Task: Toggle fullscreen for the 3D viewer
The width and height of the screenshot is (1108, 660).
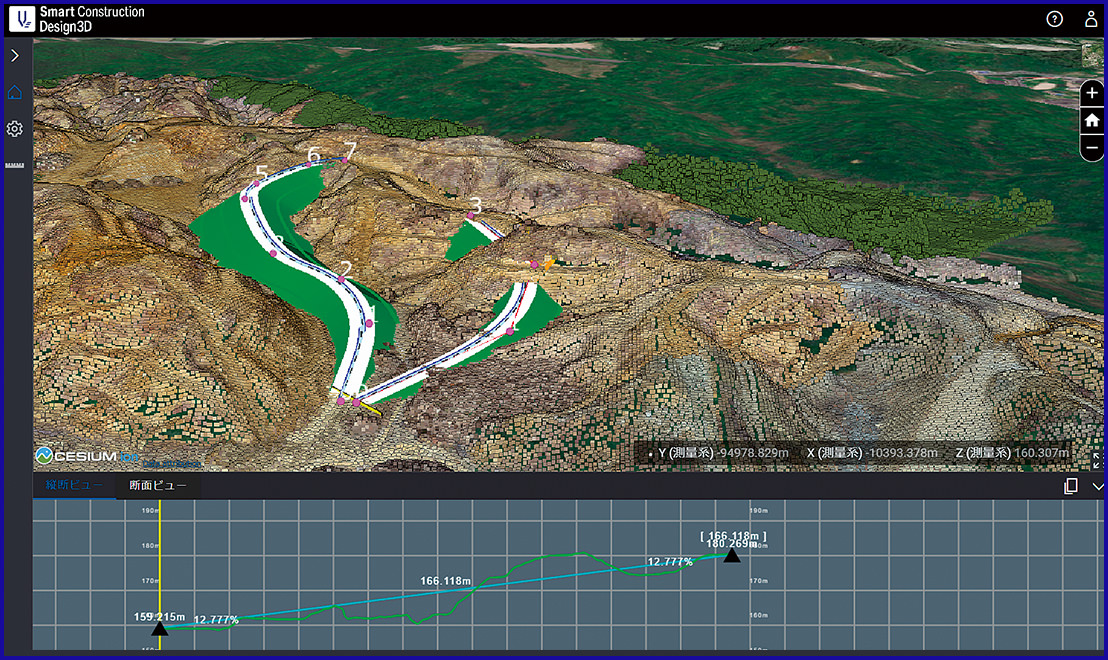Action: click(x=1098, y=461)
